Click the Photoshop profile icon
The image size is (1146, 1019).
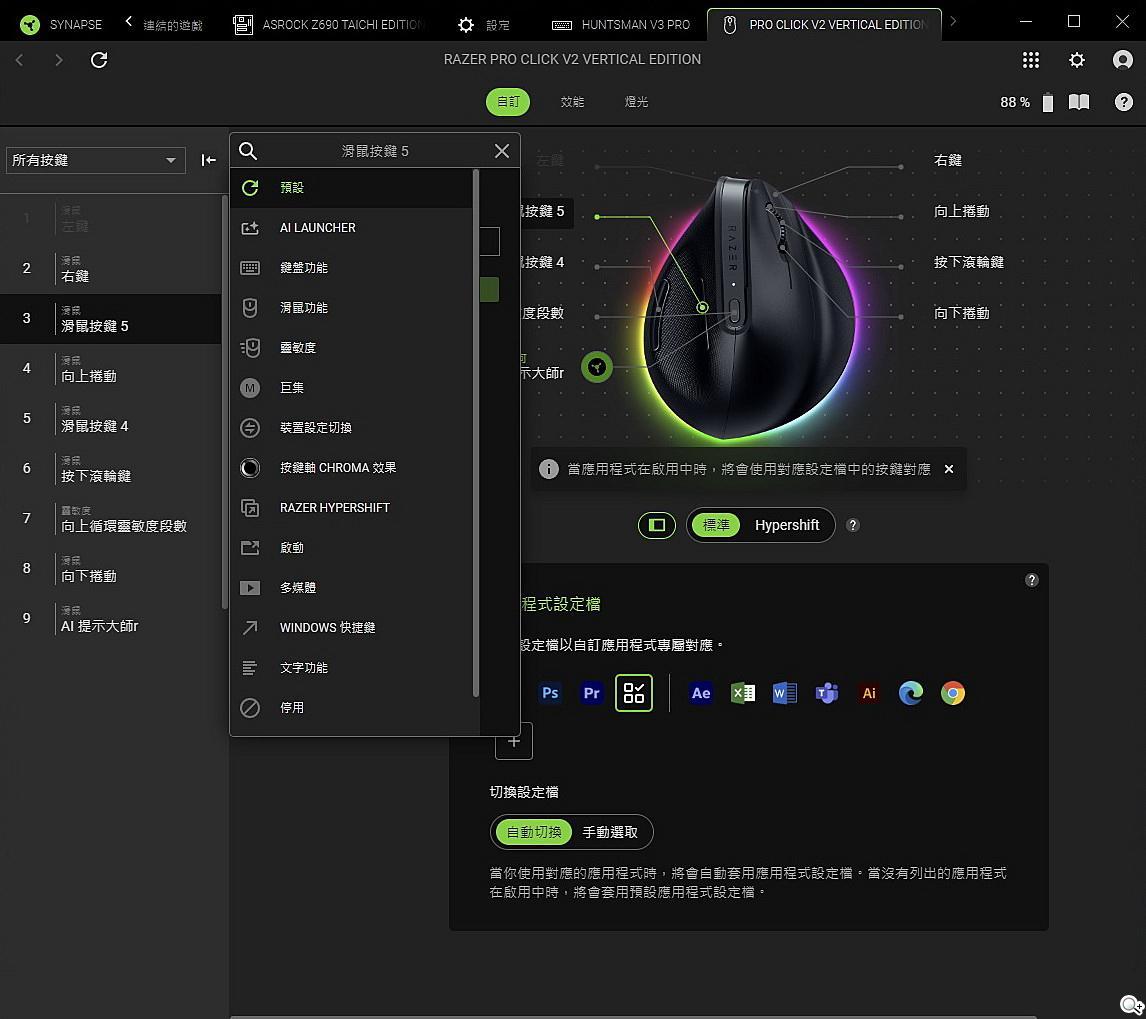(550, 693)
